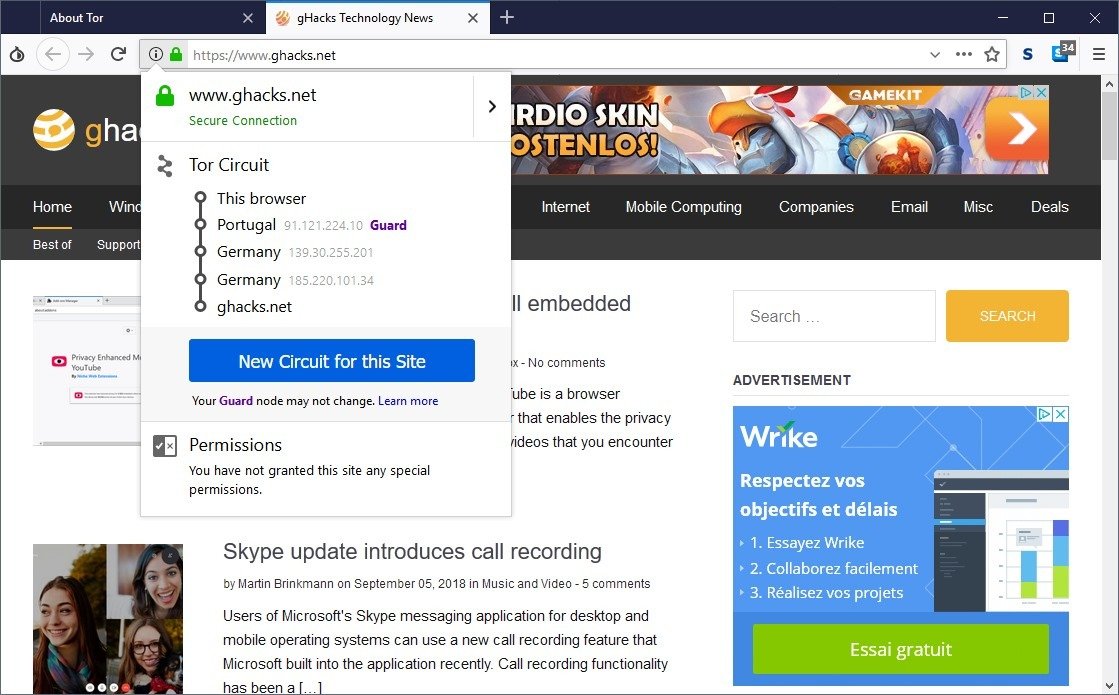
Task: Click the Germany 185.220.101.34 relay row
Action: [295, 280]
